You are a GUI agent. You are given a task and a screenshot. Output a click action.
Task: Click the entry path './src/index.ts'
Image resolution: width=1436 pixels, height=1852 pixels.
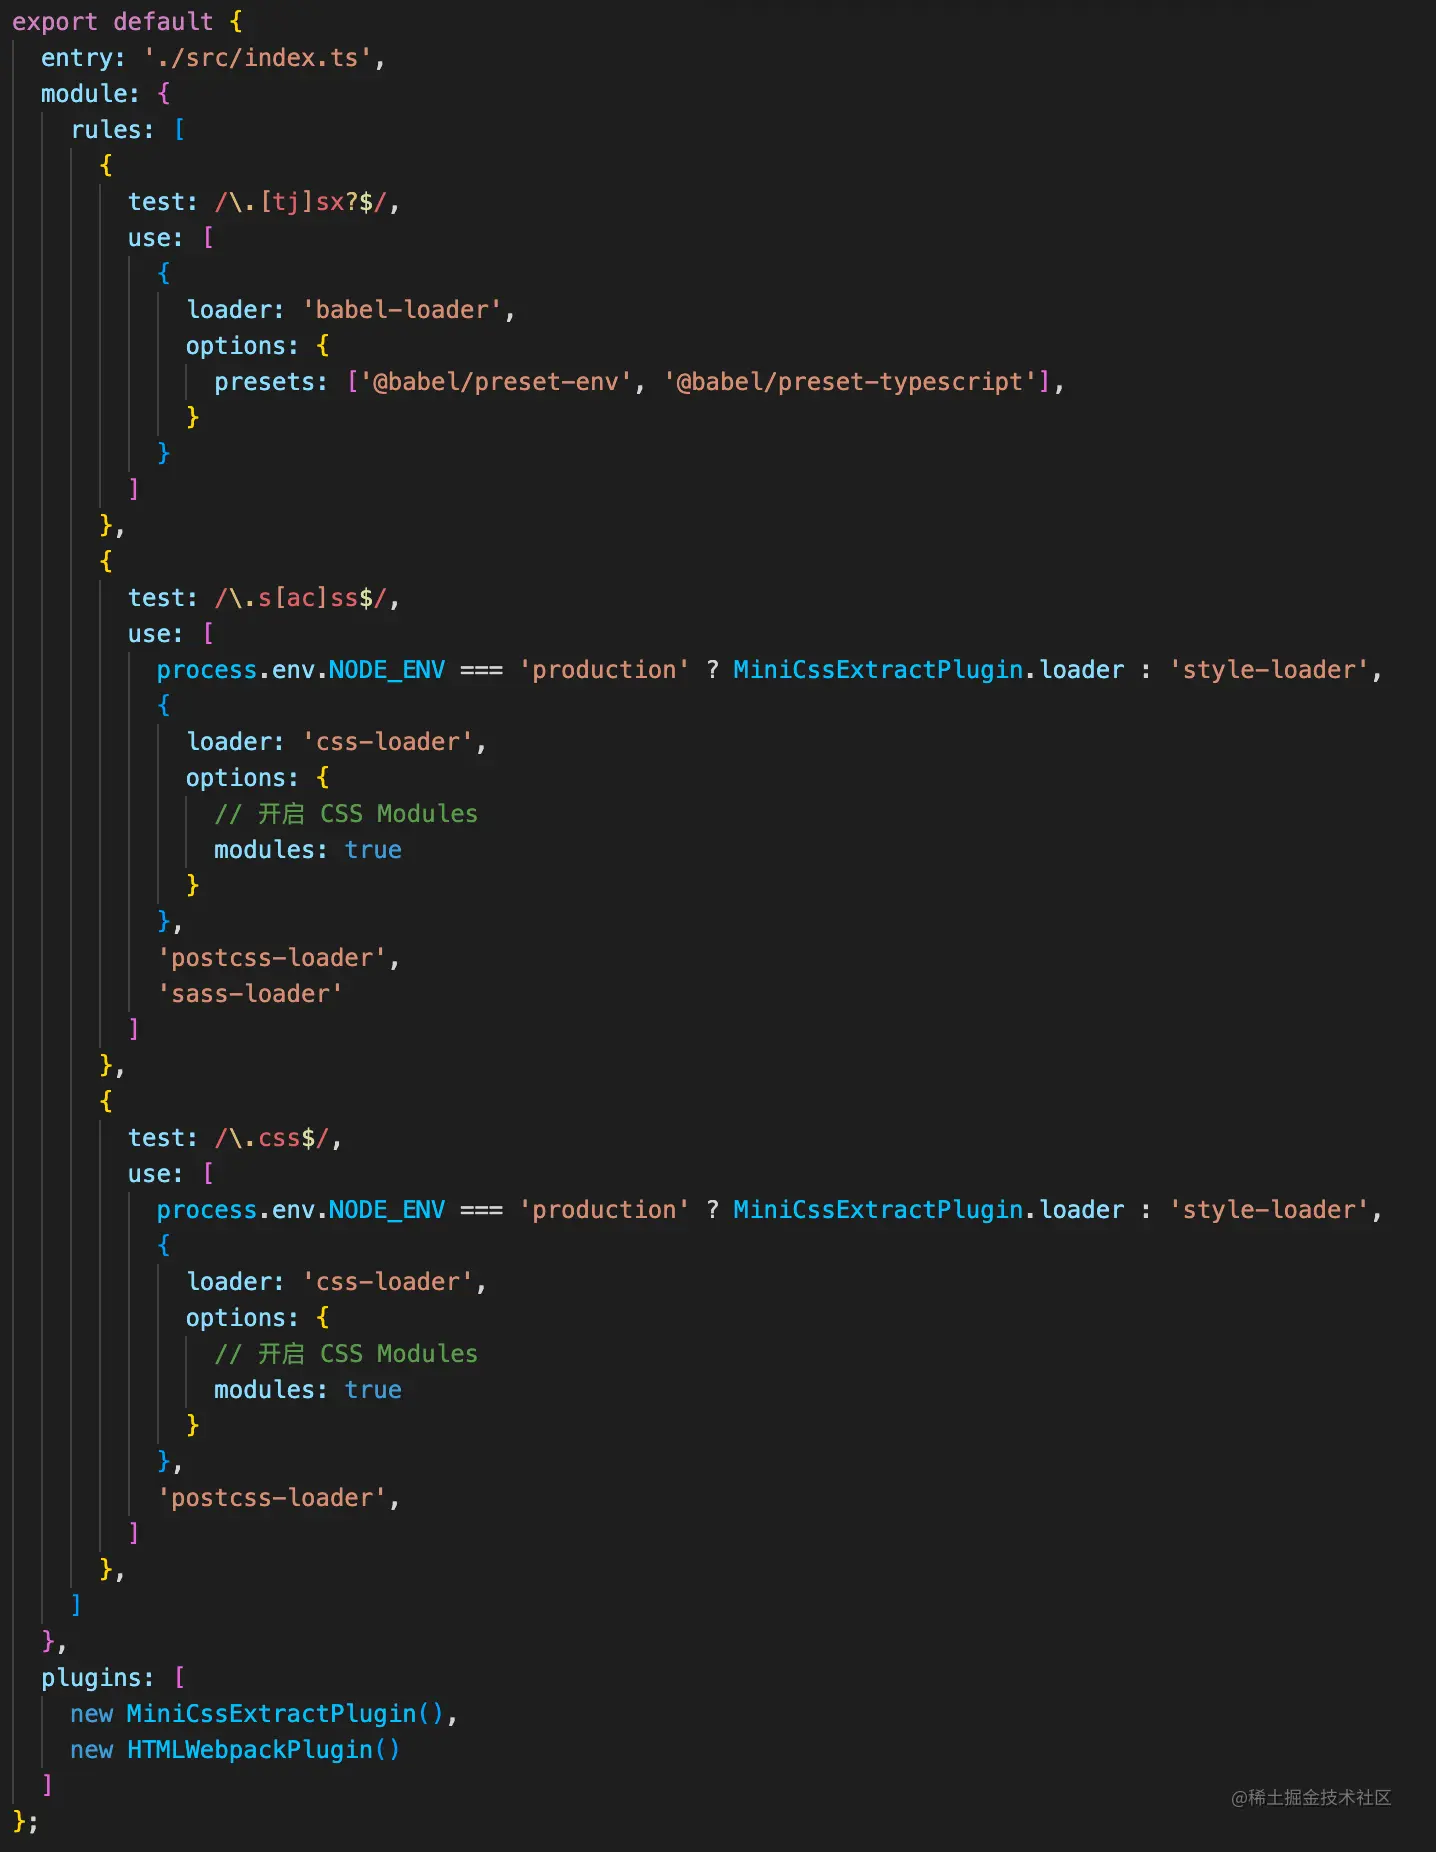pyautogui.click(x=257, y=58)
